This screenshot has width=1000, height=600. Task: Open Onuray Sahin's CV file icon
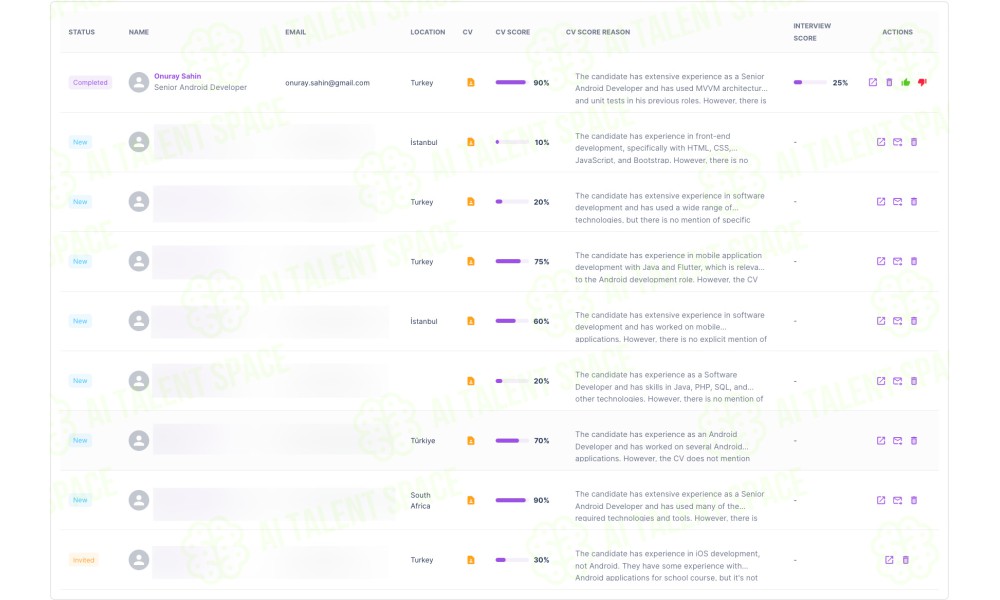471,82
